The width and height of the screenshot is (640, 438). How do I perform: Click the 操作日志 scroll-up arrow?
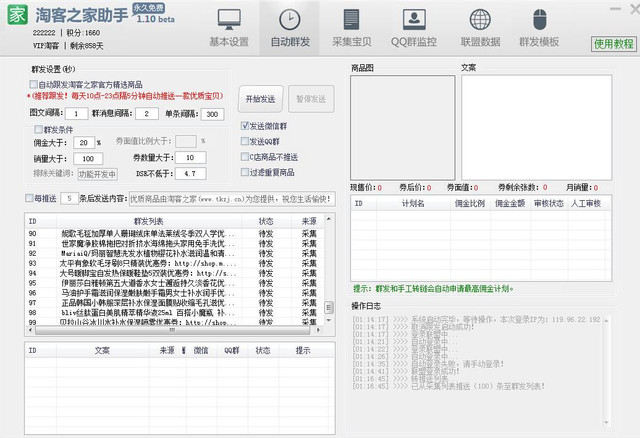[606, 321]
